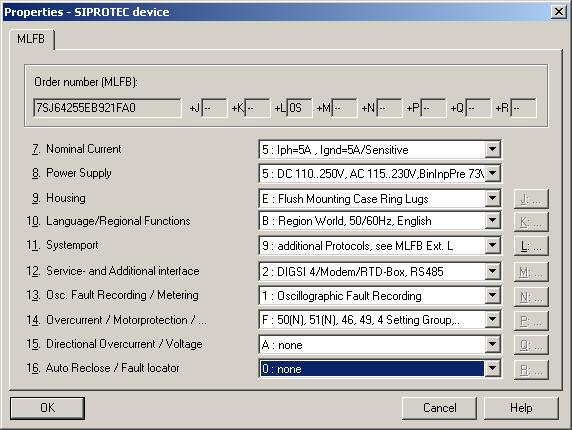Open the Power Supply dropdown arrow
The height and width of the screenshot is (430, 572).
click(x=492, y=174)
